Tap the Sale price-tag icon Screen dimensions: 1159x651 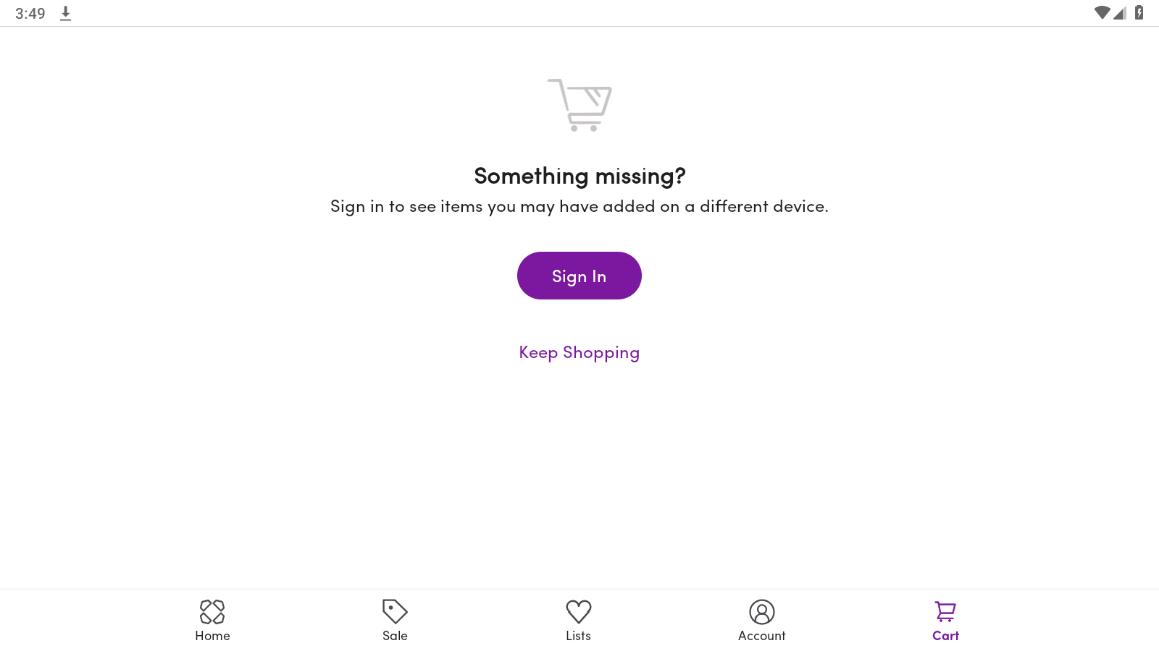click(x=395, y=611)
